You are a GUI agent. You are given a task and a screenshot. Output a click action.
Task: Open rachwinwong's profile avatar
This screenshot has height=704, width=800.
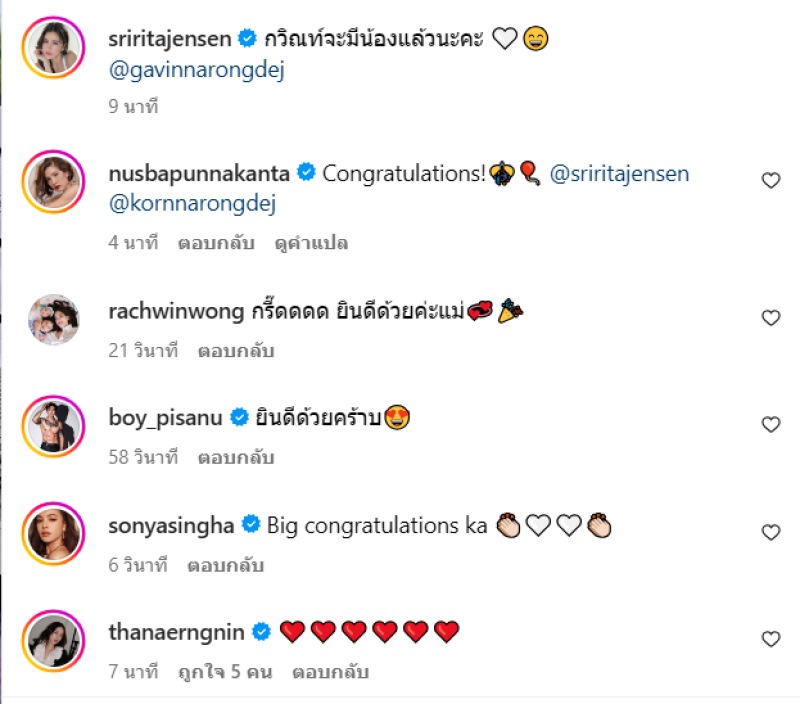53,319
